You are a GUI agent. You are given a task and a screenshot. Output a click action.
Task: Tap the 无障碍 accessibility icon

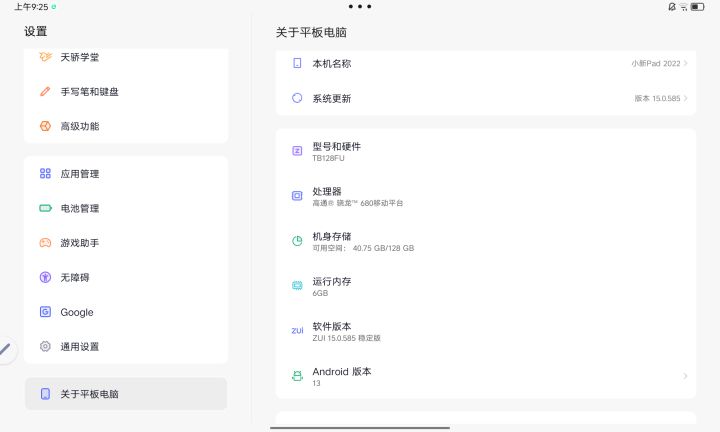[x=45, y=277]
